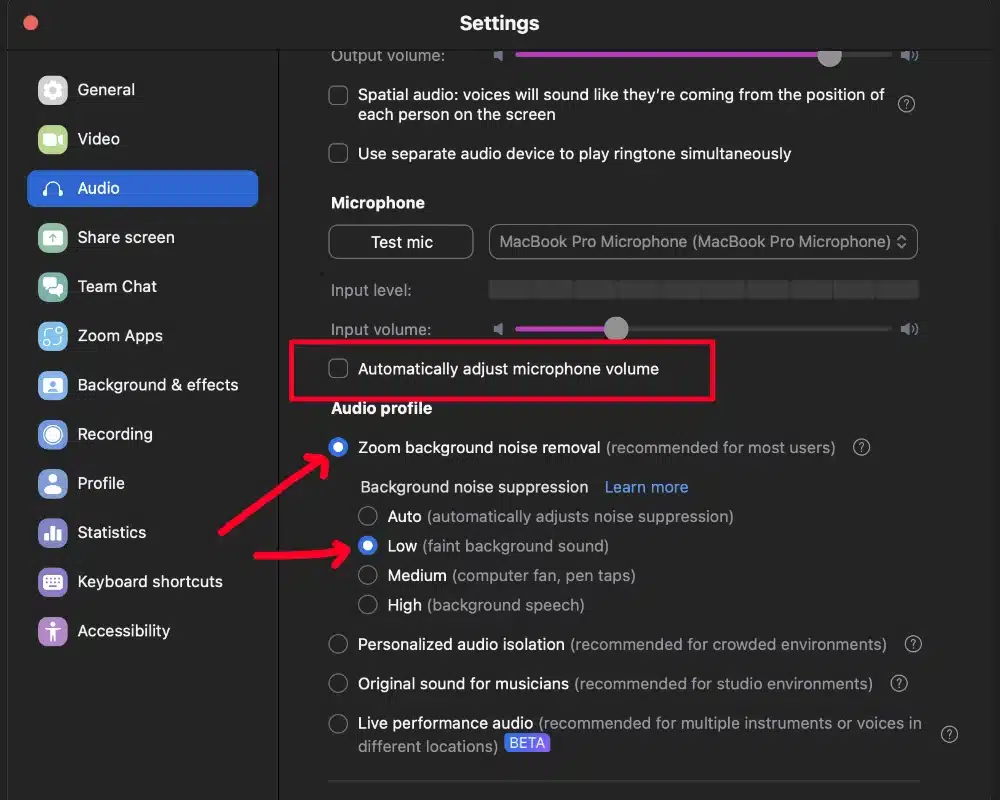Select Zoom background noise removal radio
Image resolution: width=1000 pixels, height=800 pixels.
338,447
